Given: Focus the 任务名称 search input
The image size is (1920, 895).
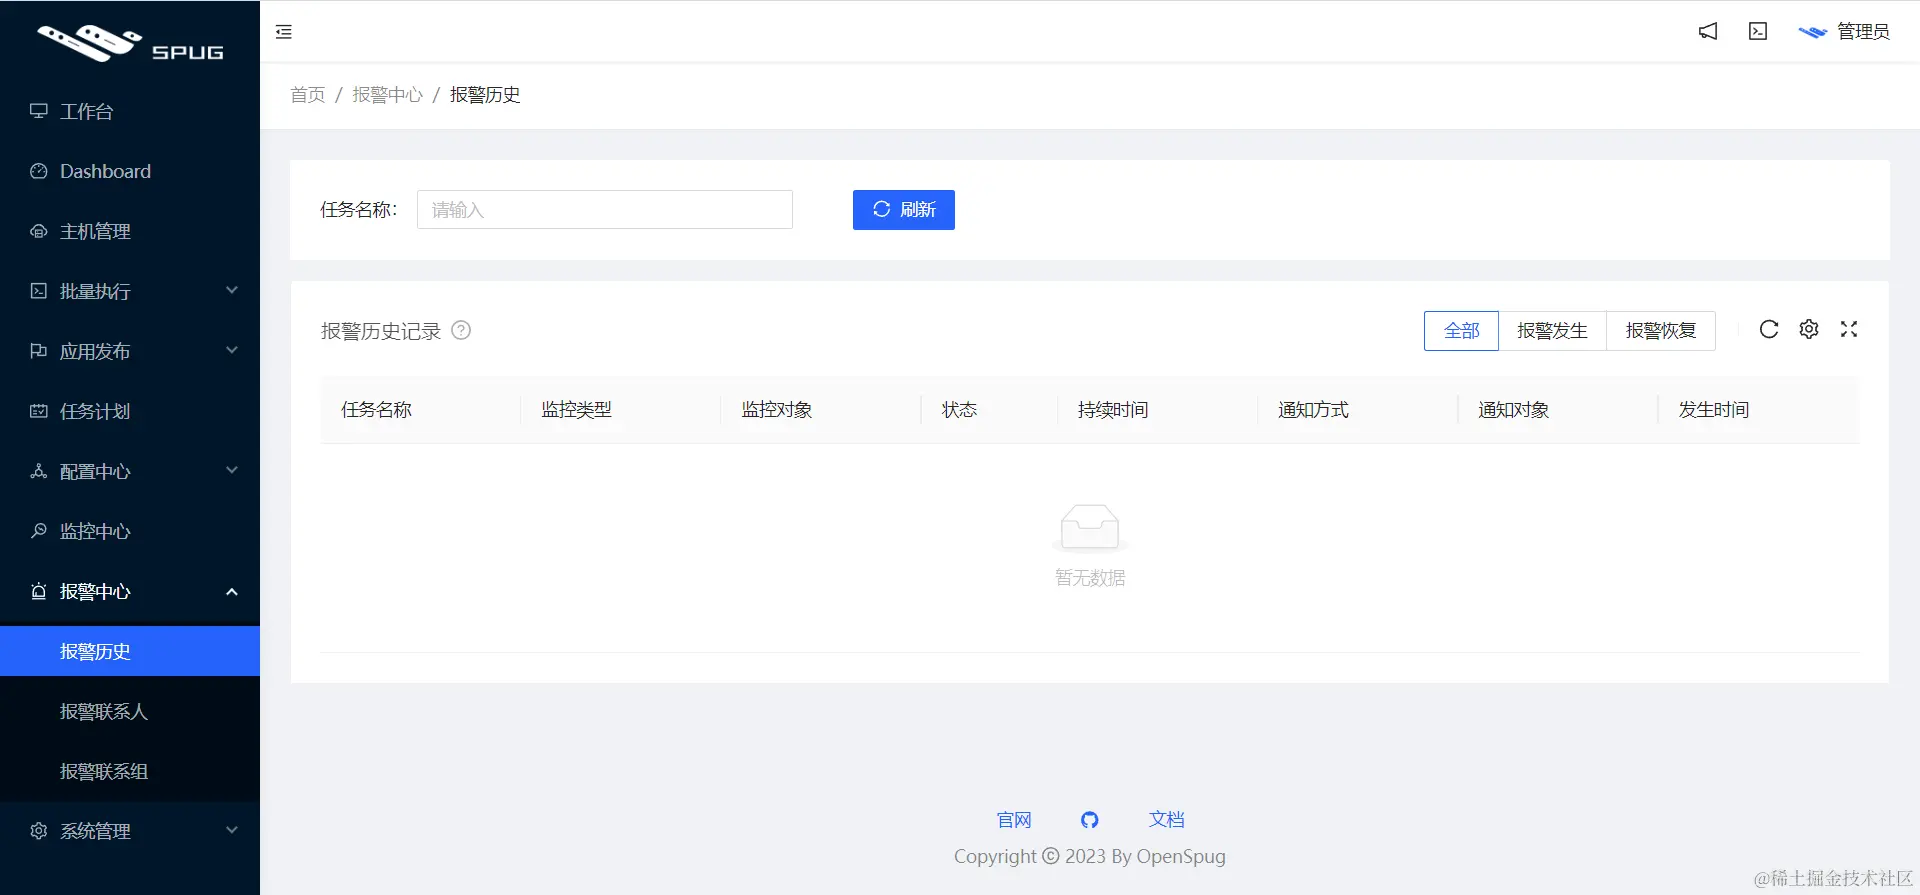Looking at the screenshot, I should coord(605,210).
